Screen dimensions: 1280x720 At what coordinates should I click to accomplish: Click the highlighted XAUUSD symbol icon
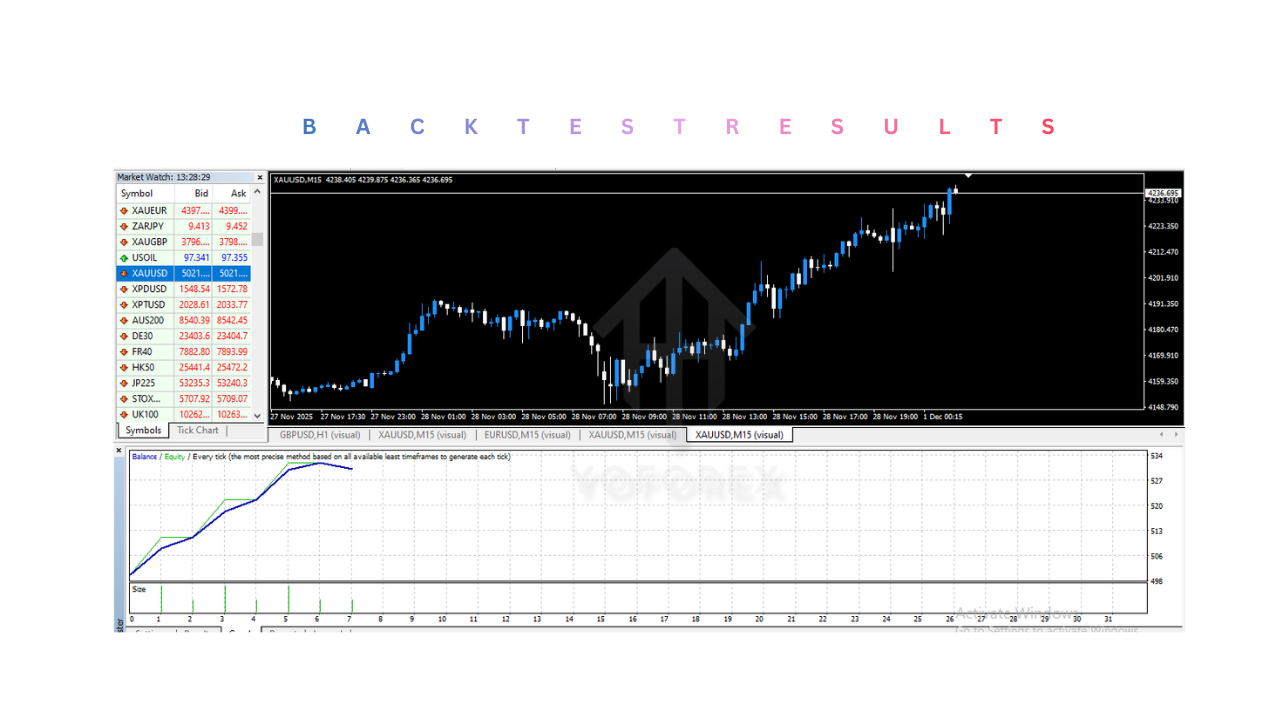(126, 273)
